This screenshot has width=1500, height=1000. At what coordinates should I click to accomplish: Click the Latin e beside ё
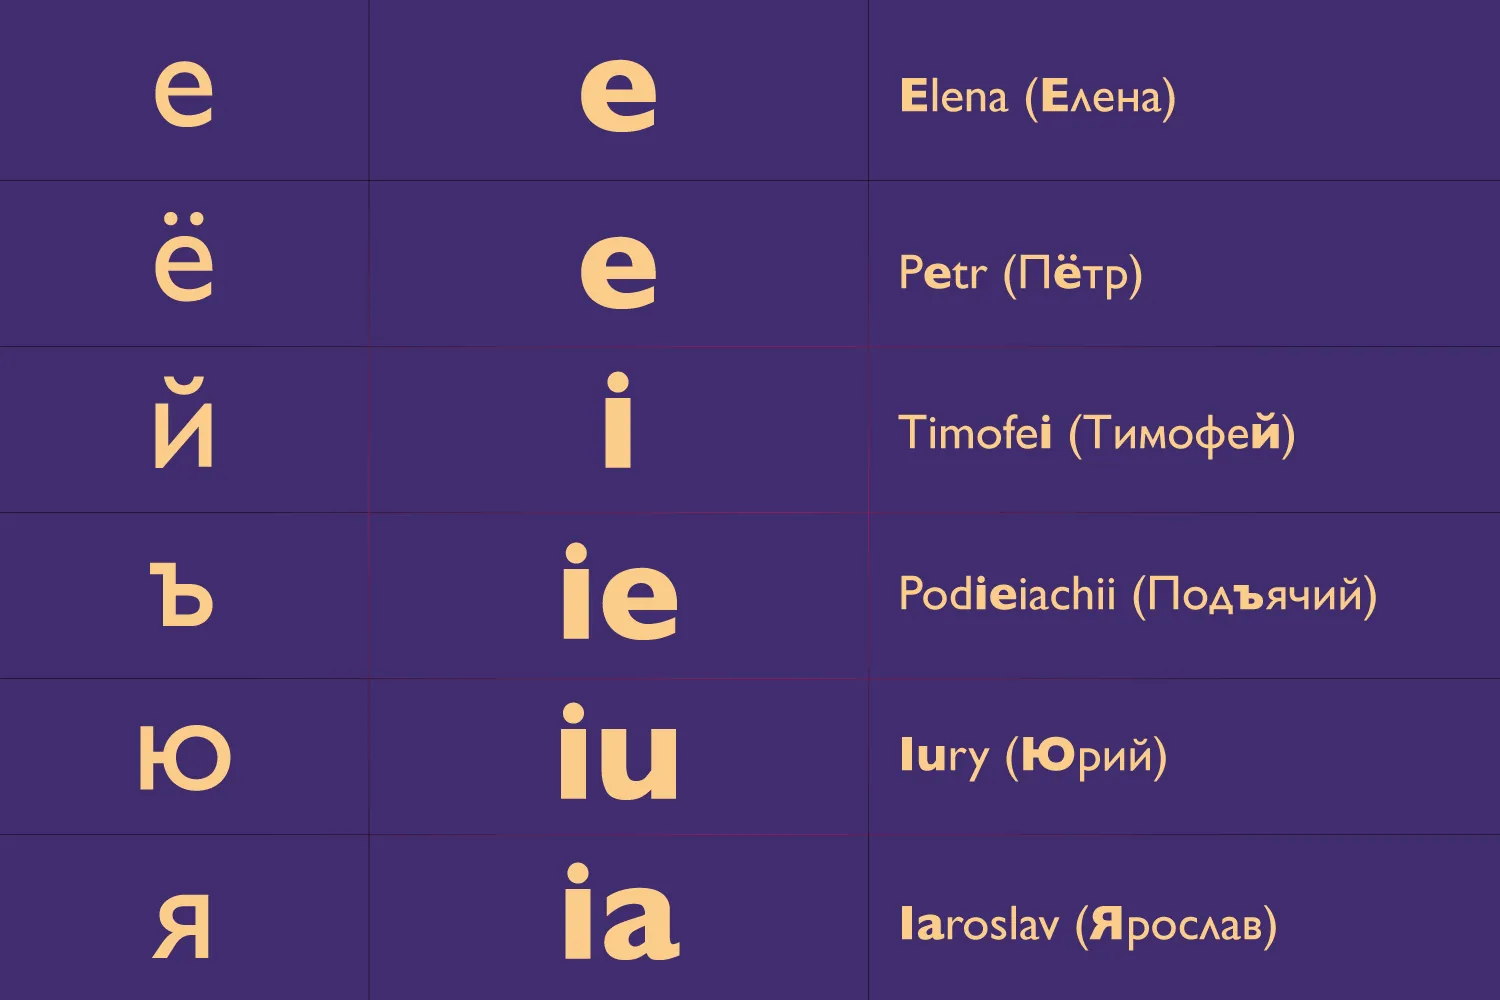click(618, 270)
